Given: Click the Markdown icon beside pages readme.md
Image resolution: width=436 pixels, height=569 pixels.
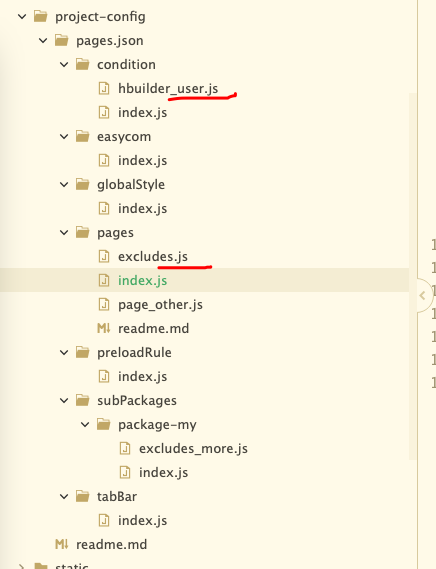Looking at the screenshot, I should 103,328.
